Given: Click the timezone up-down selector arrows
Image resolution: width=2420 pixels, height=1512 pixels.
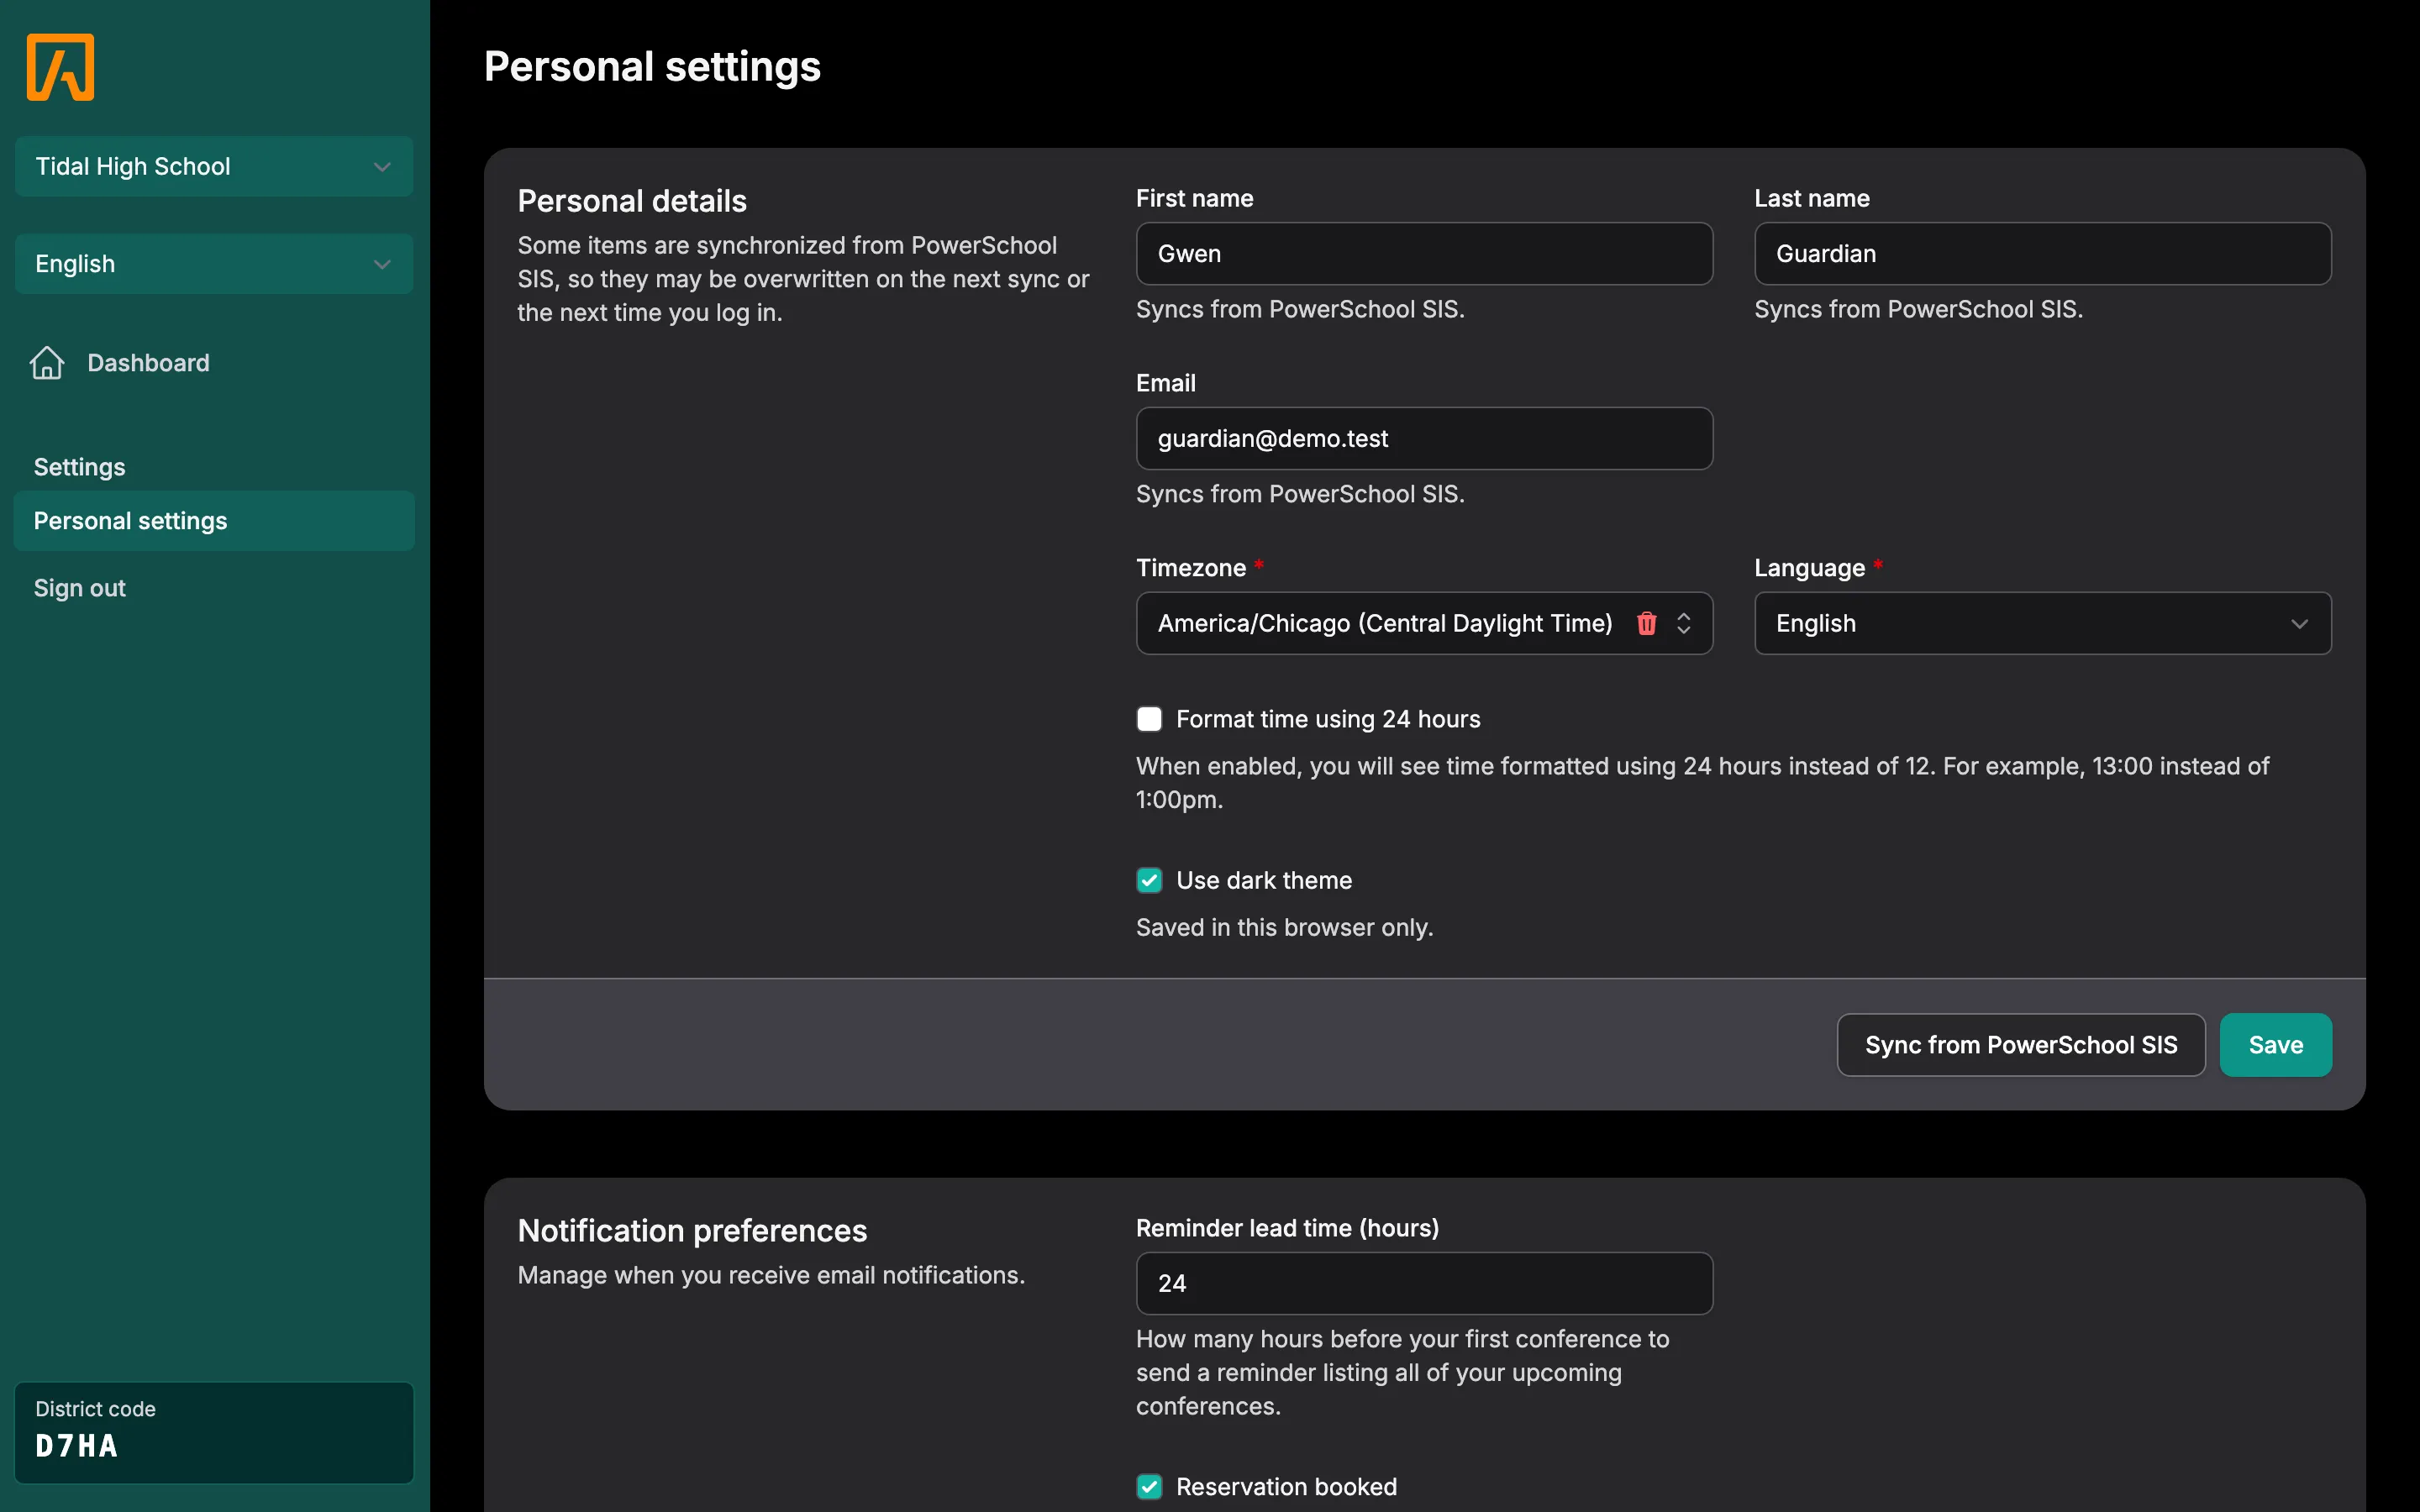Looking at the screenshot, I should 1684,623.
